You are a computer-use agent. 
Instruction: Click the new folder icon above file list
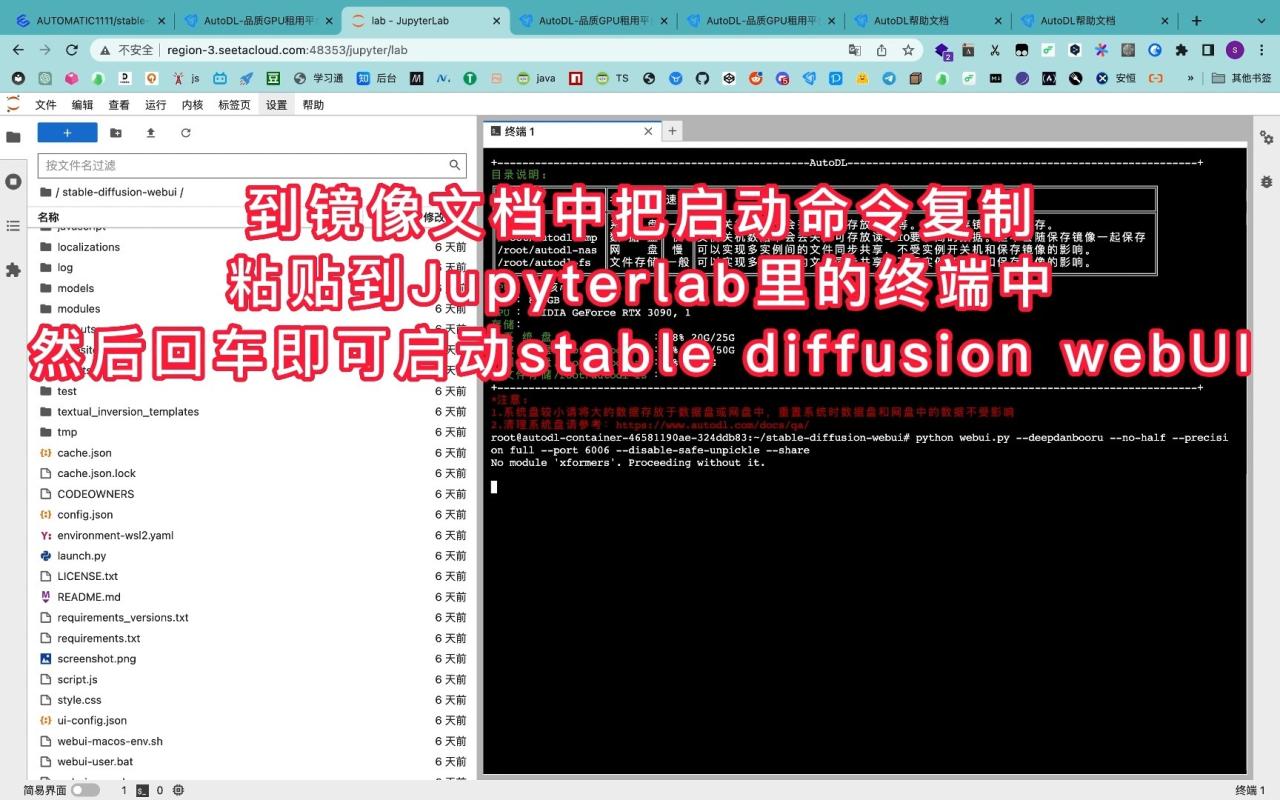coord(115,132)
